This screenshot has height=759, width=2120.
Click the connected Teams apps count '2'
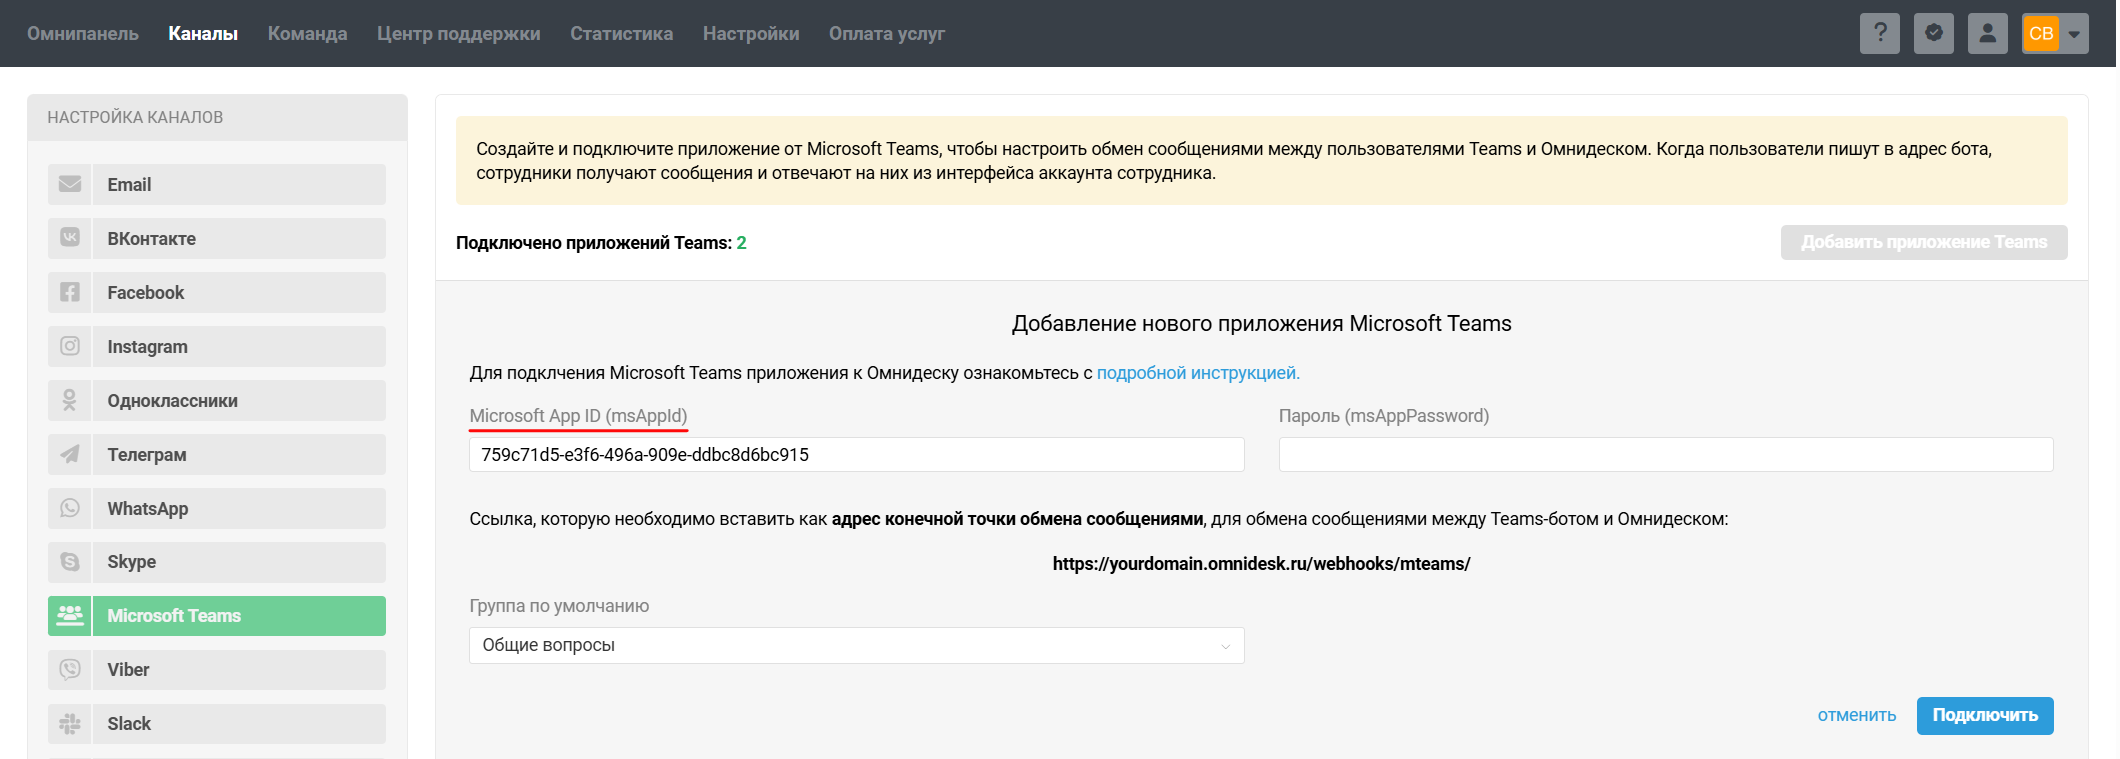tap(742, 243)
